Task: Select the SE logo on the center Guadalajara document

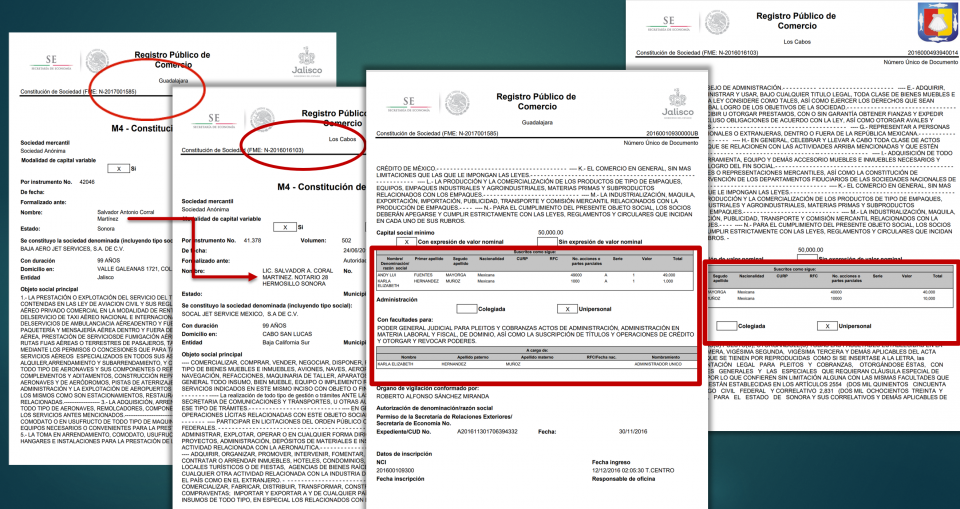Action: [408, 105]
